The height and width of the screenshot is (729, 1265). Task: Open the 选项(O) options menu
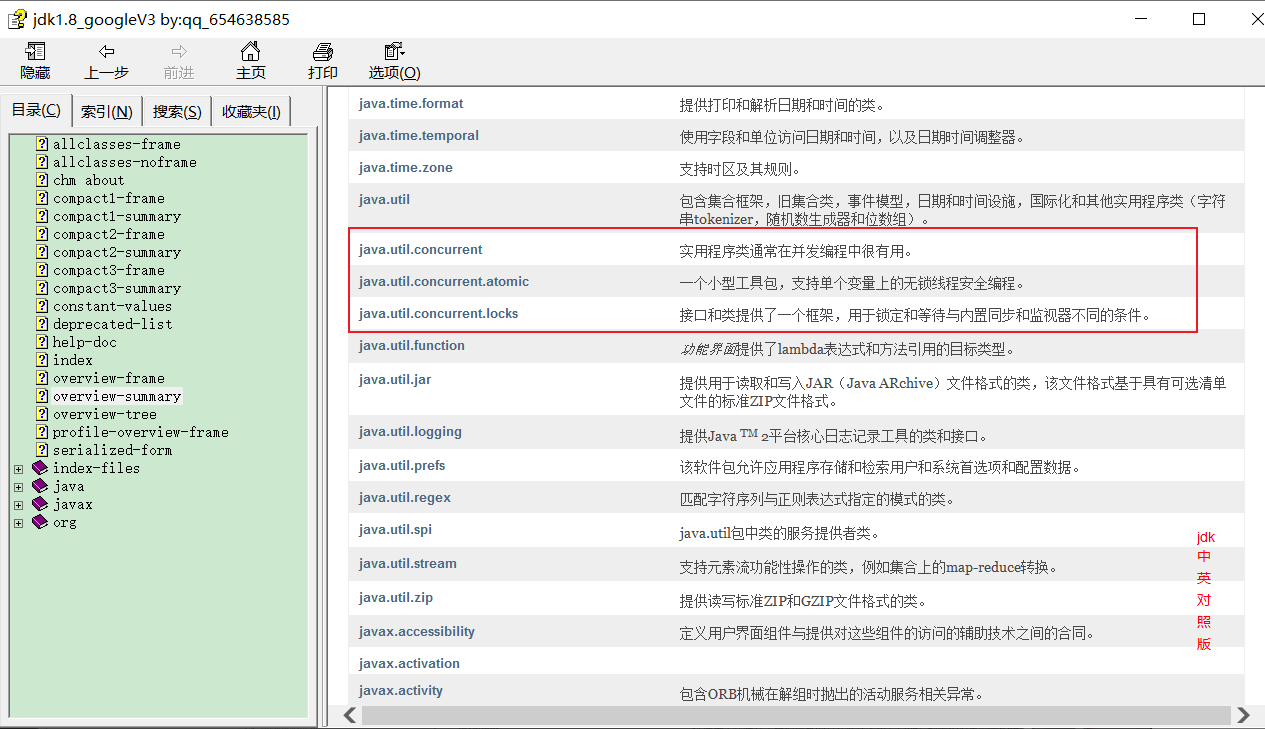[394, 61]
